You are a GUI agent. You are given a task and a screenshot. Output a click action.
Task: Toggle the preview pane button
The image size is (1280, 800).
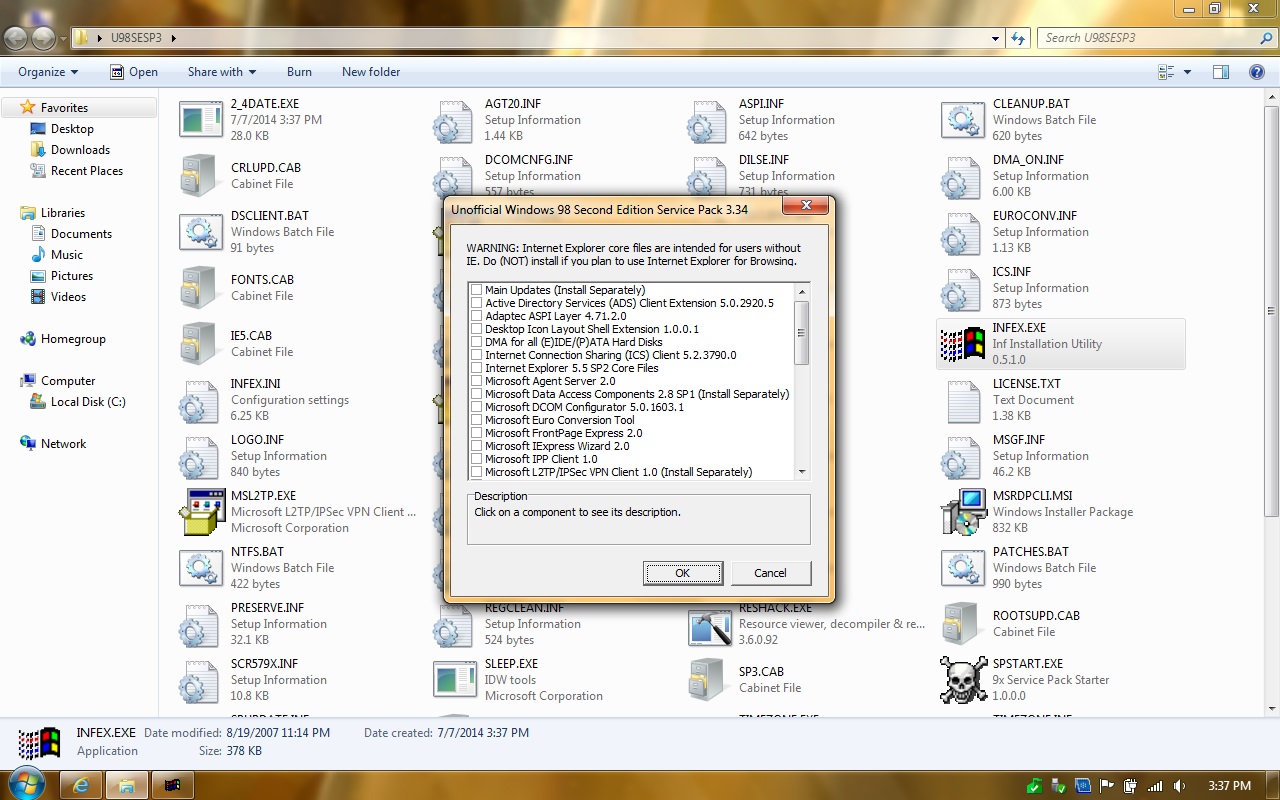tap(1221, 72)
